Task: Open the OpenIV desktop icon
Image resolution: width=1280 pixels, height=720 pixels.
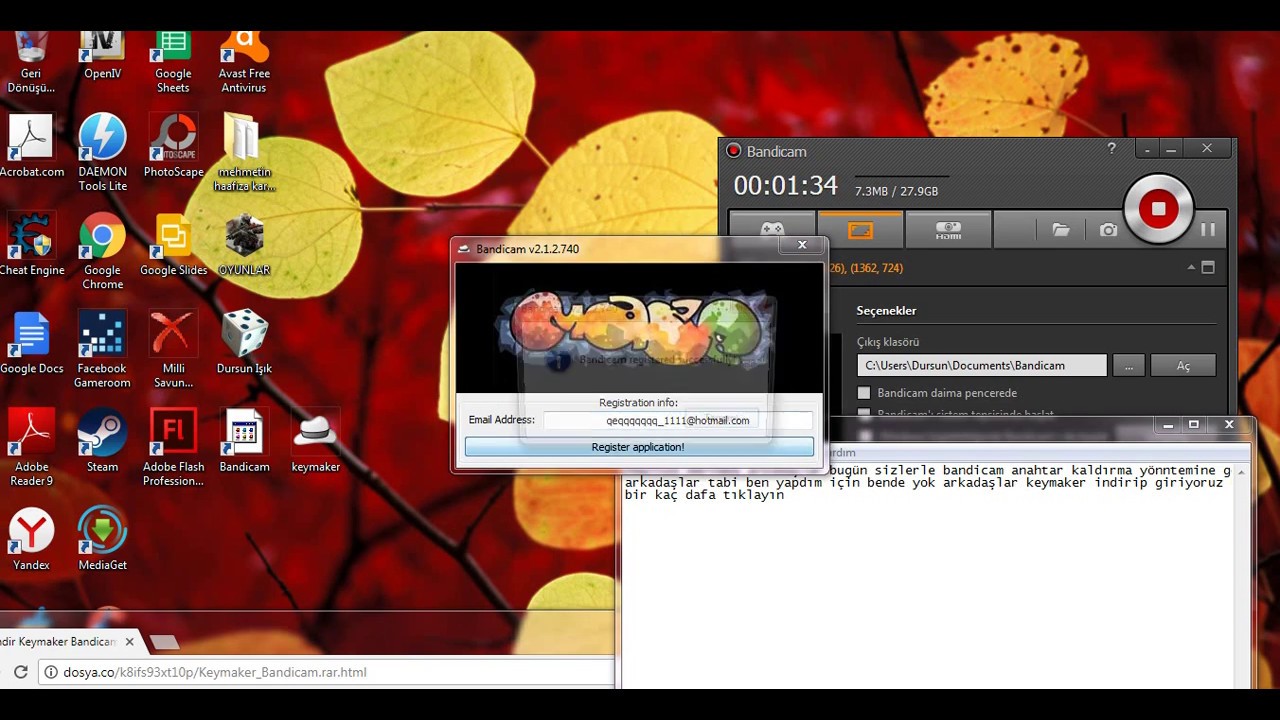Action: (102, 55)
